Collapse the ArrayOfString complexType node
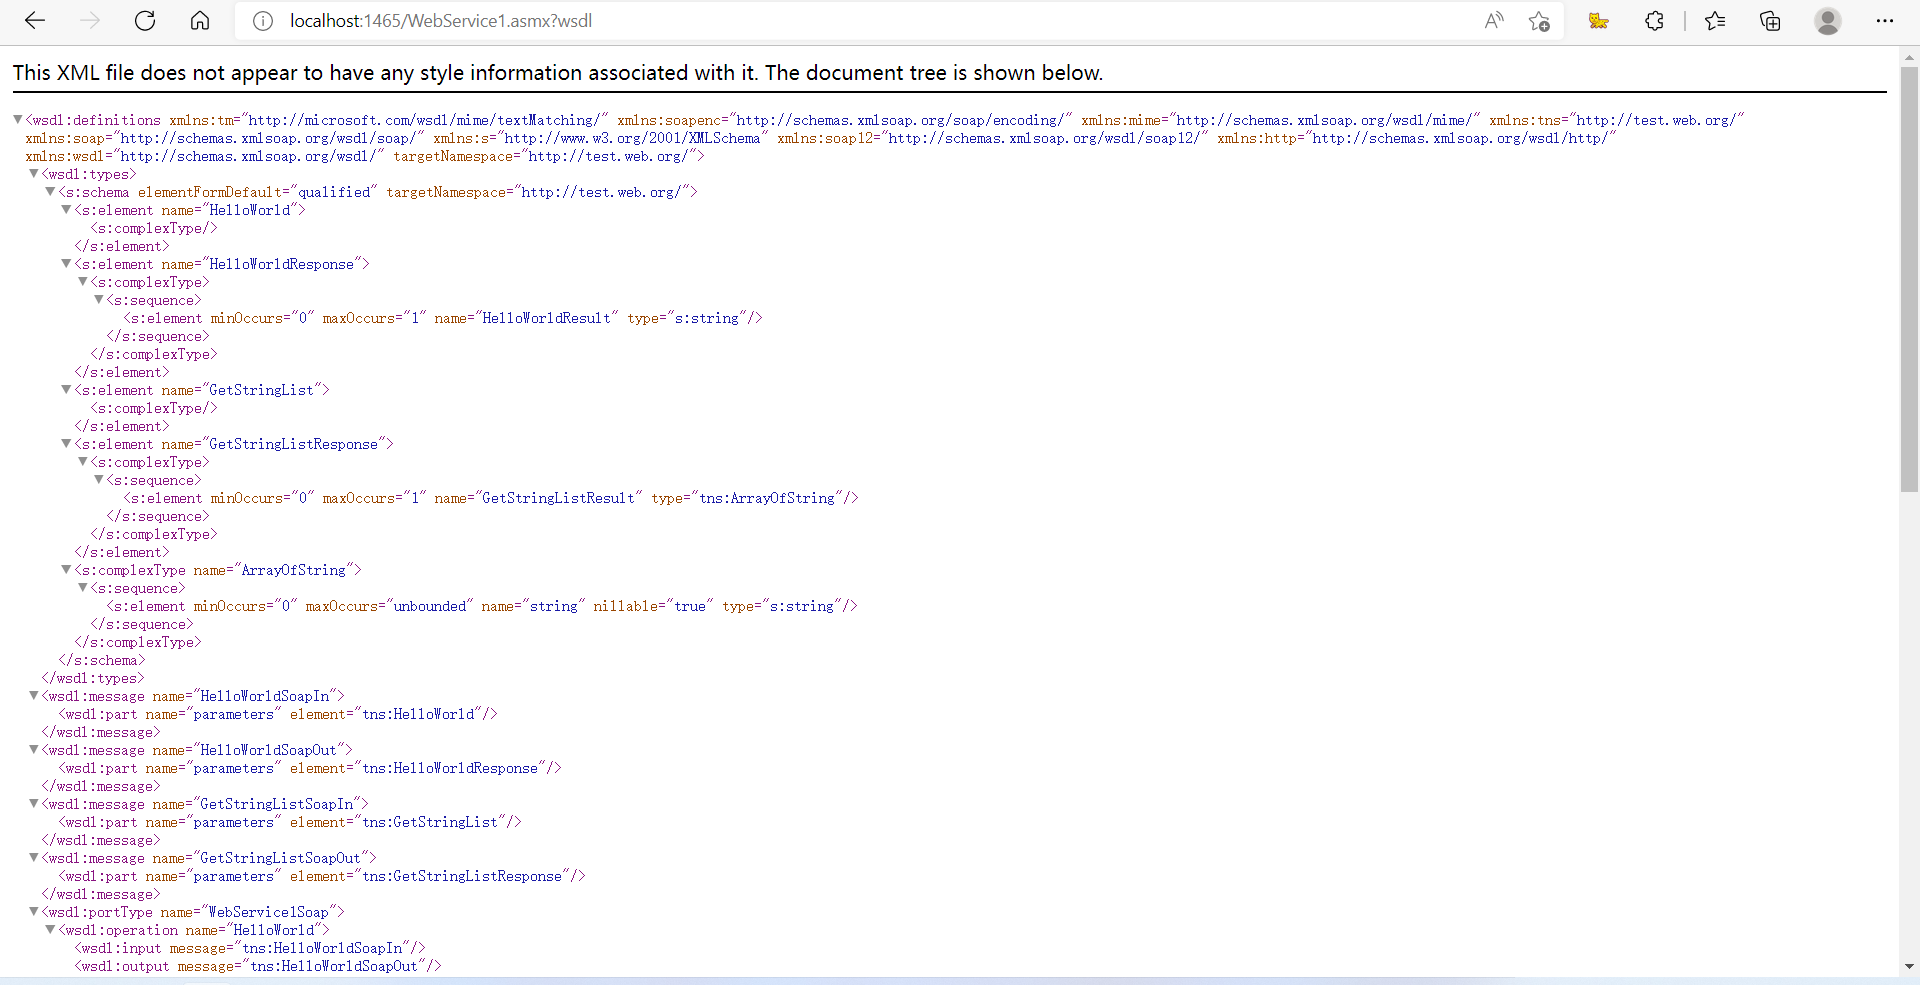This screenshot has width=1920, height=985. pyautogui.click(x=65, y=570)
